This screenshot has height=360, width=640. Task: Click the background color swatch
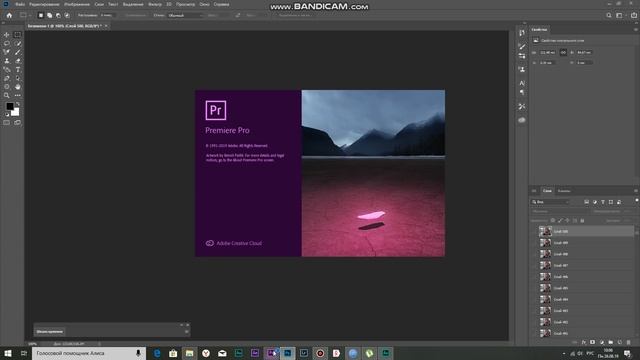(16, 112)
